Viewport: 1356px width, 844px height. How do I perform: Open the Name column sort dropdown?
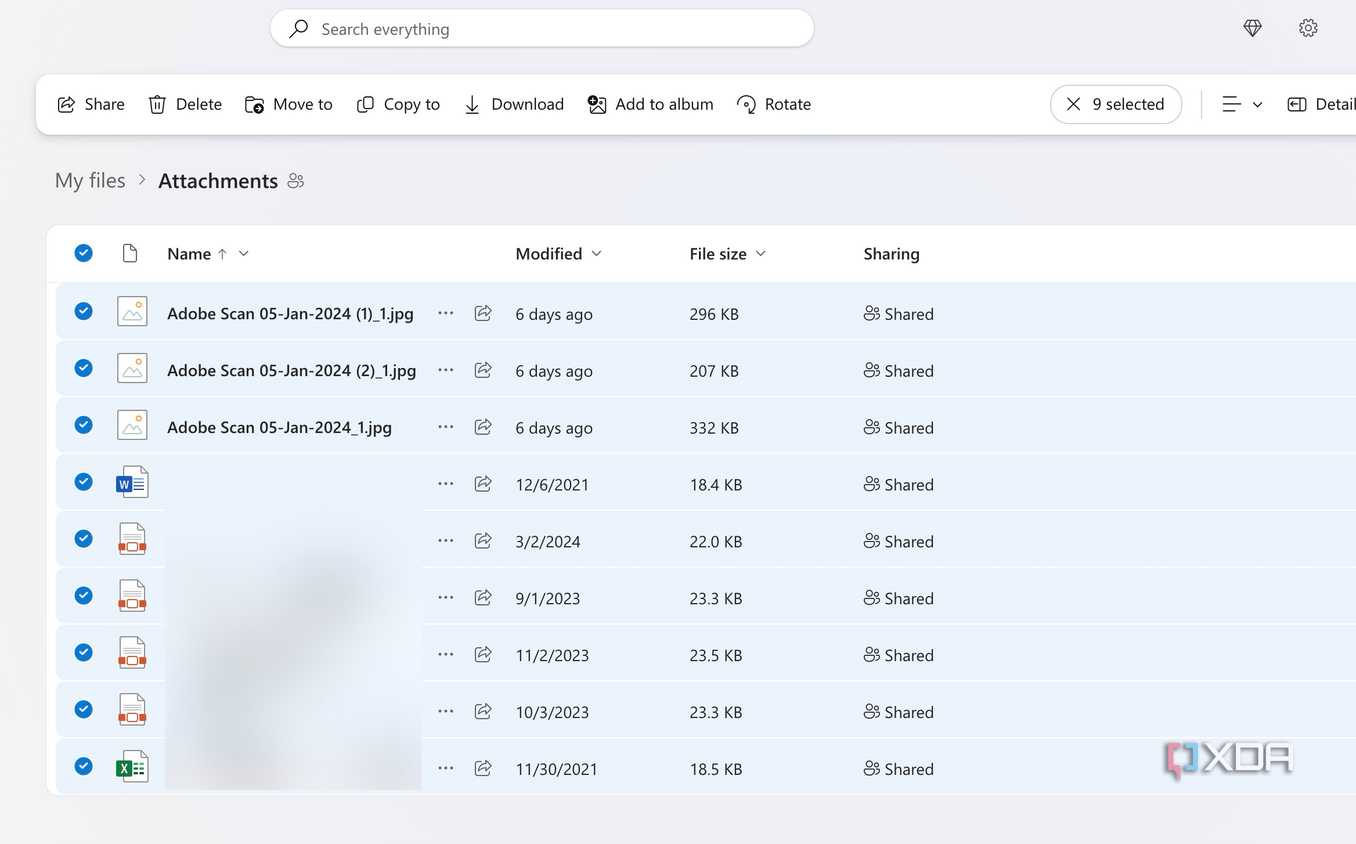pyautogui.click(x=243, y=254)
